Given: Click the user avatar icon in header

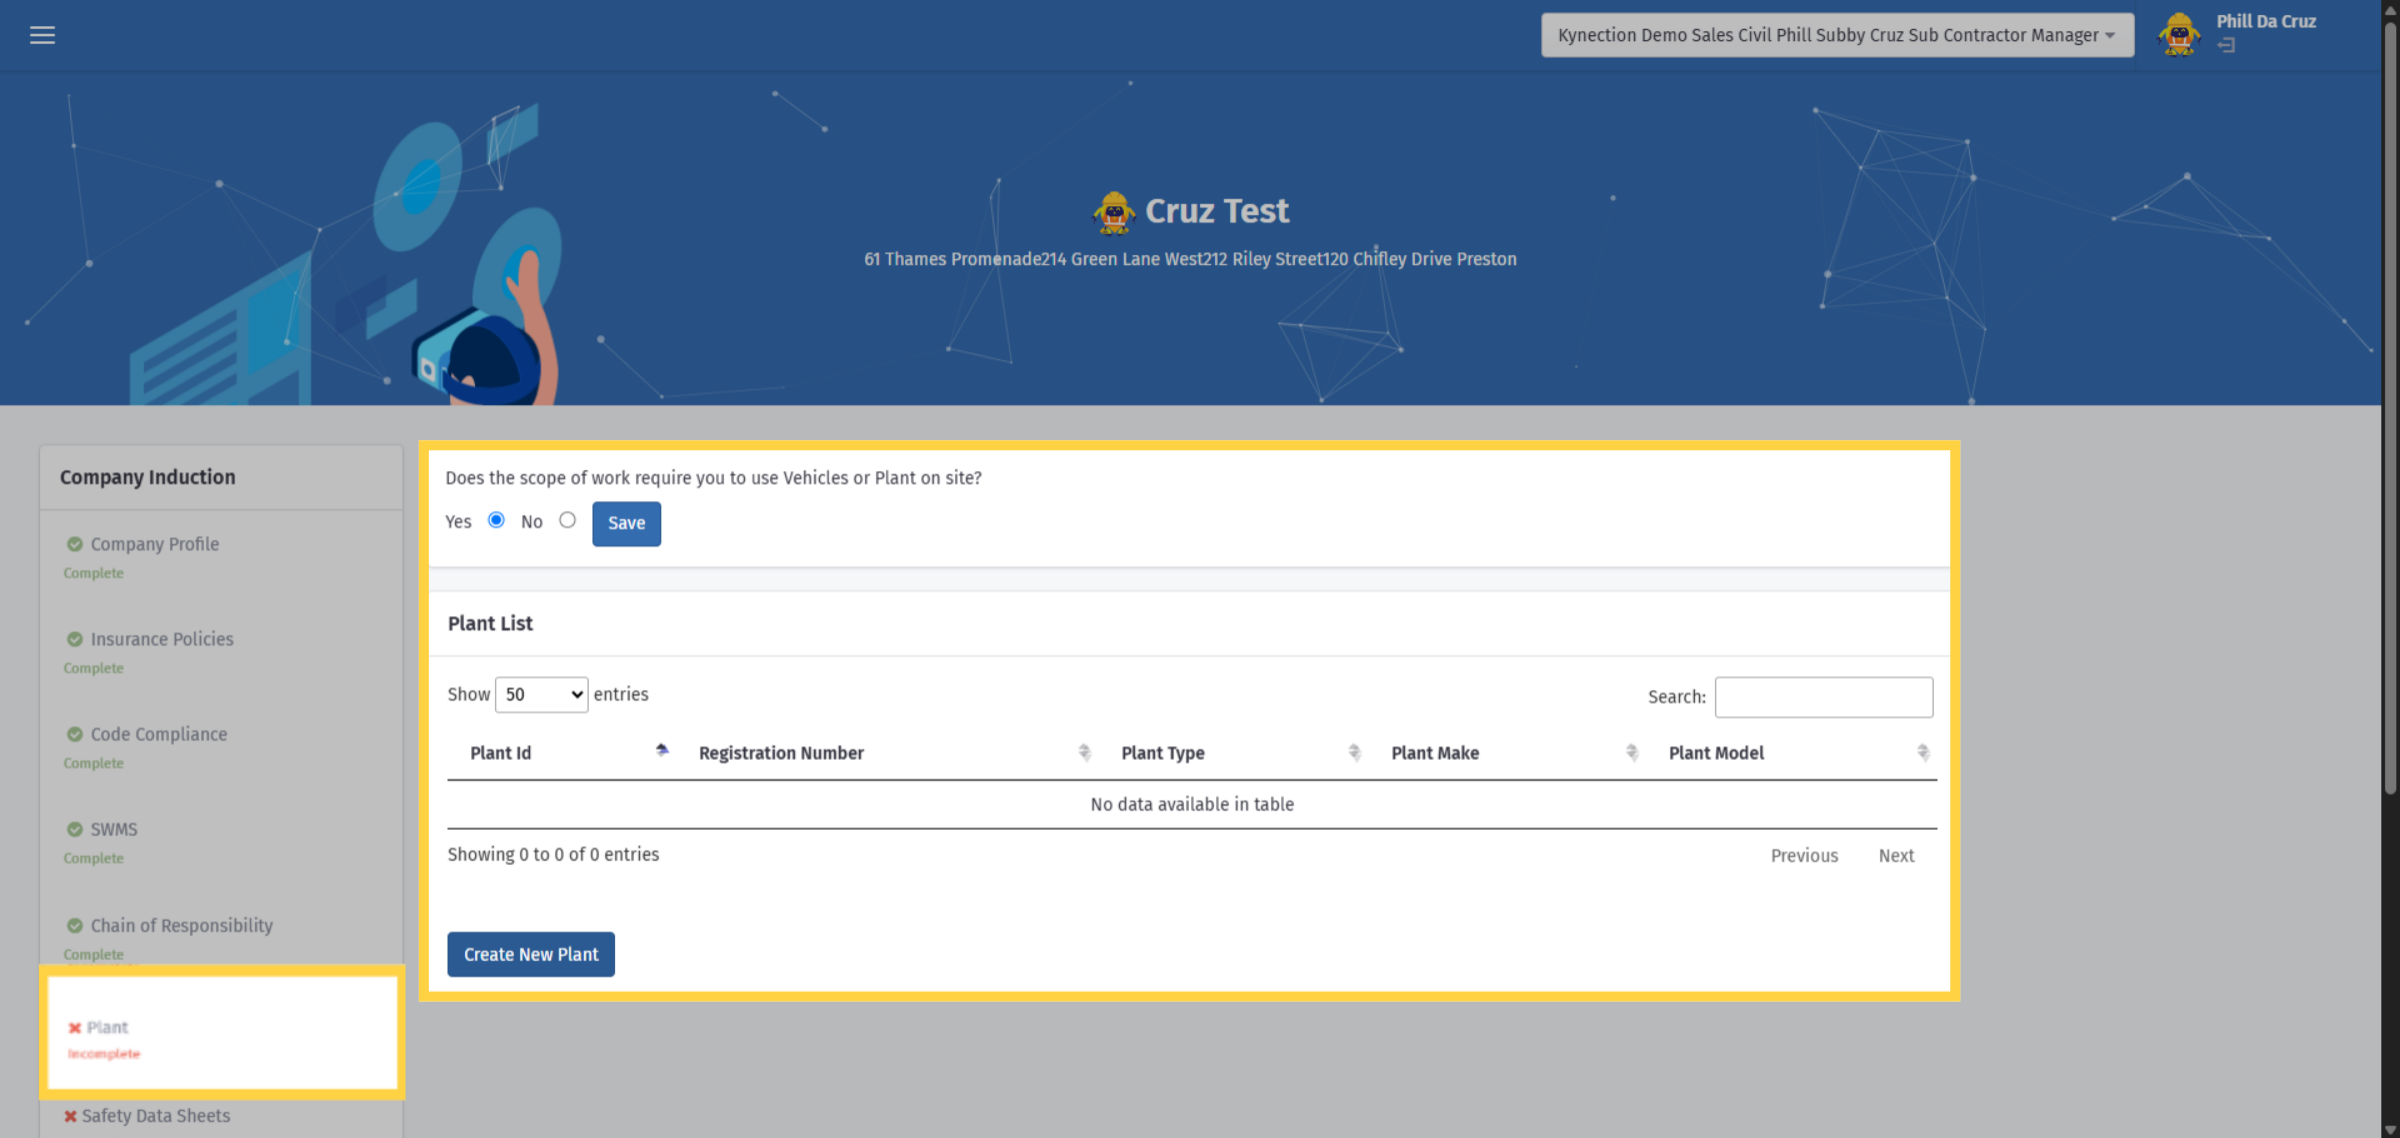Looking at the screenshot, I should (2179, 35).
